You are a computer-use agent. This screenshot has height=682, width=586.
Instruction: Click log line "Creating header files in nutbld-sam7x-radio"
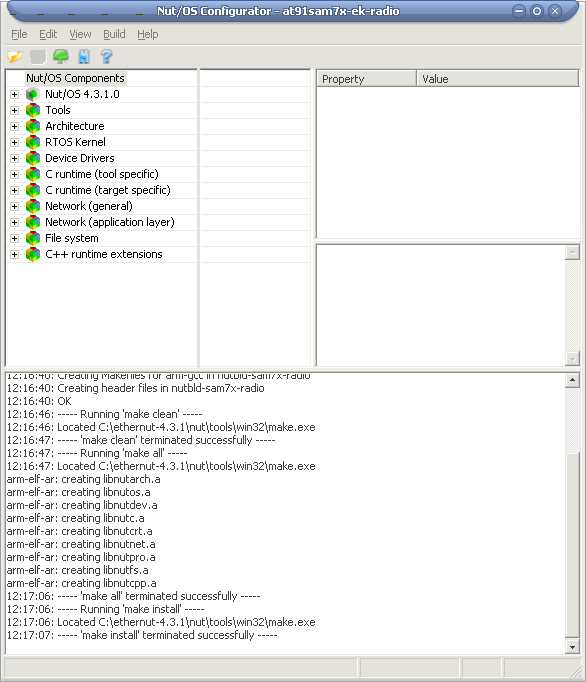[136, 388]
